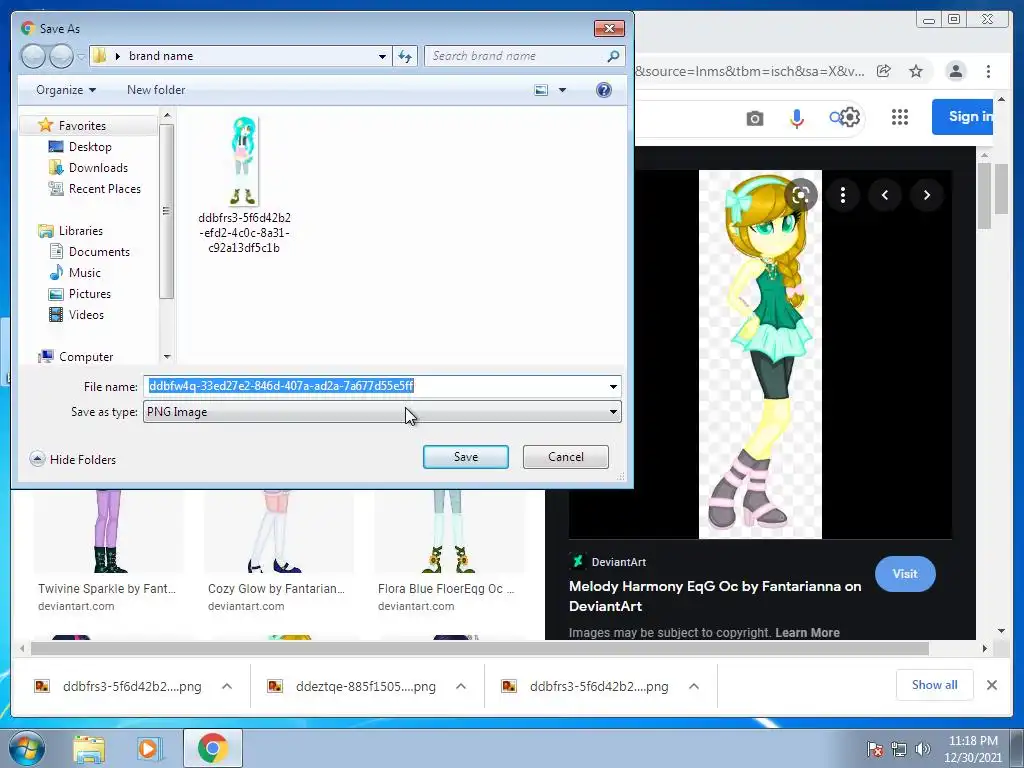Open the Windows Start button
This screenshot has height=768, width=1024.
coord(27,748)
